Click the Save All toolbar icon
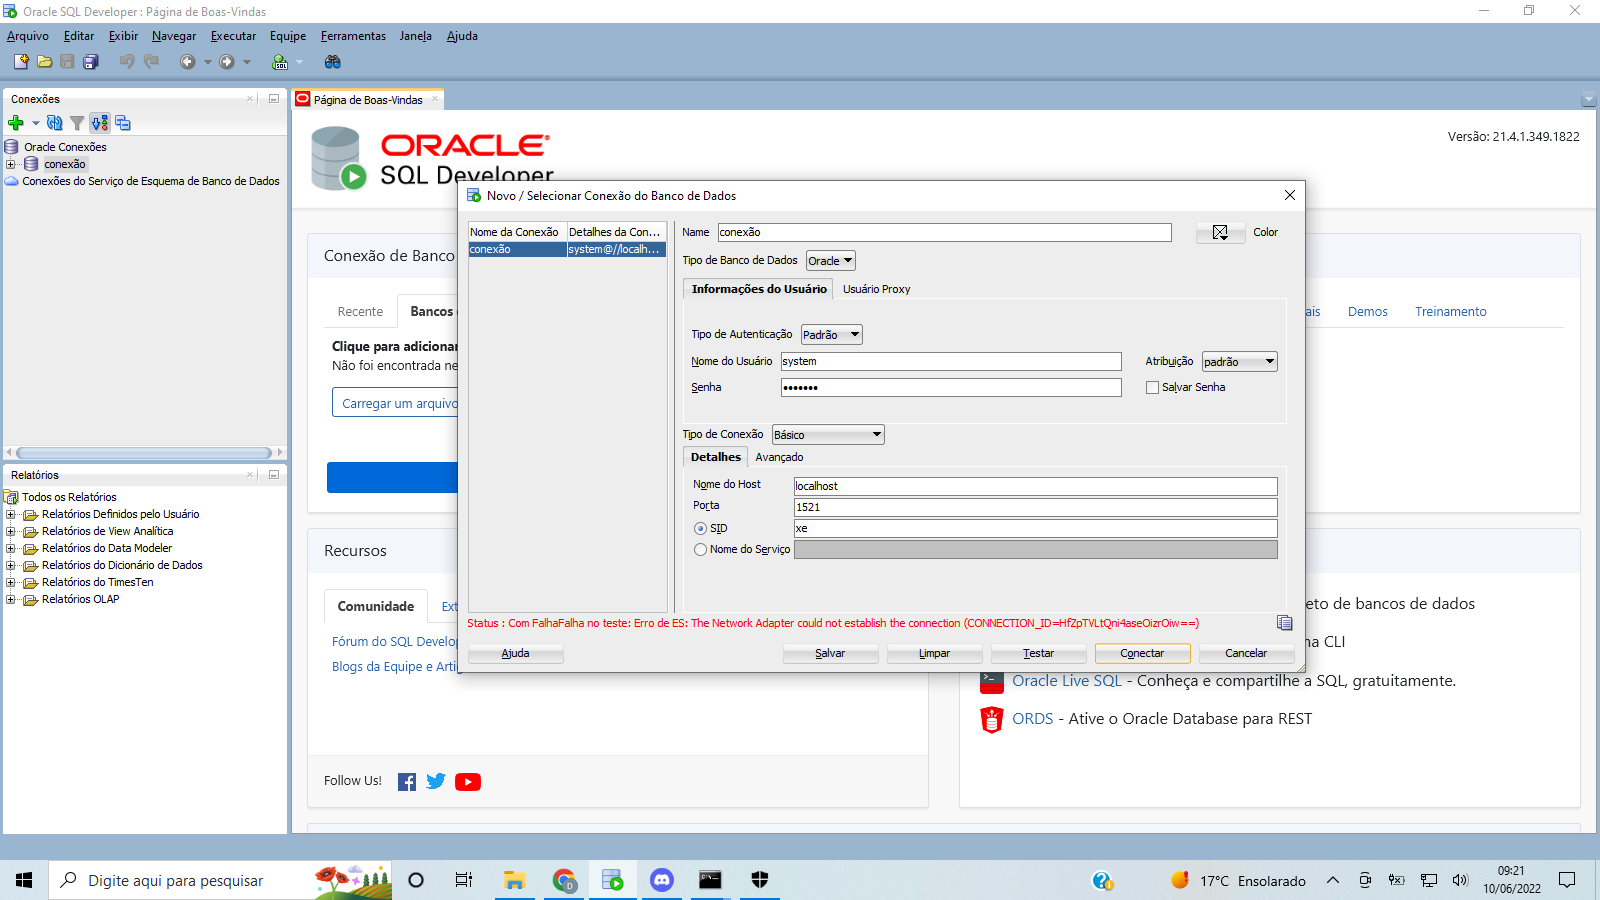This screenshot has height=900, width=1600. point(91,62)
